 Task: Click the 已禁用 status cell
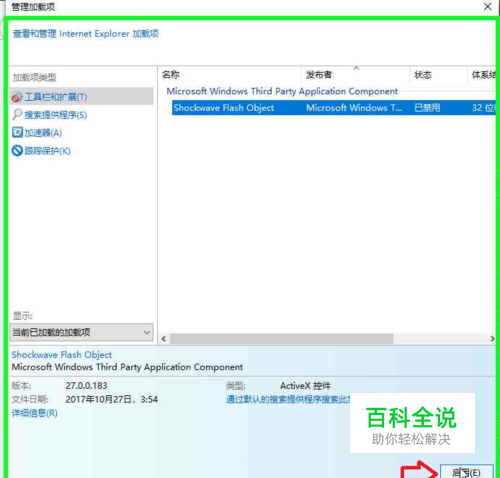427,108
